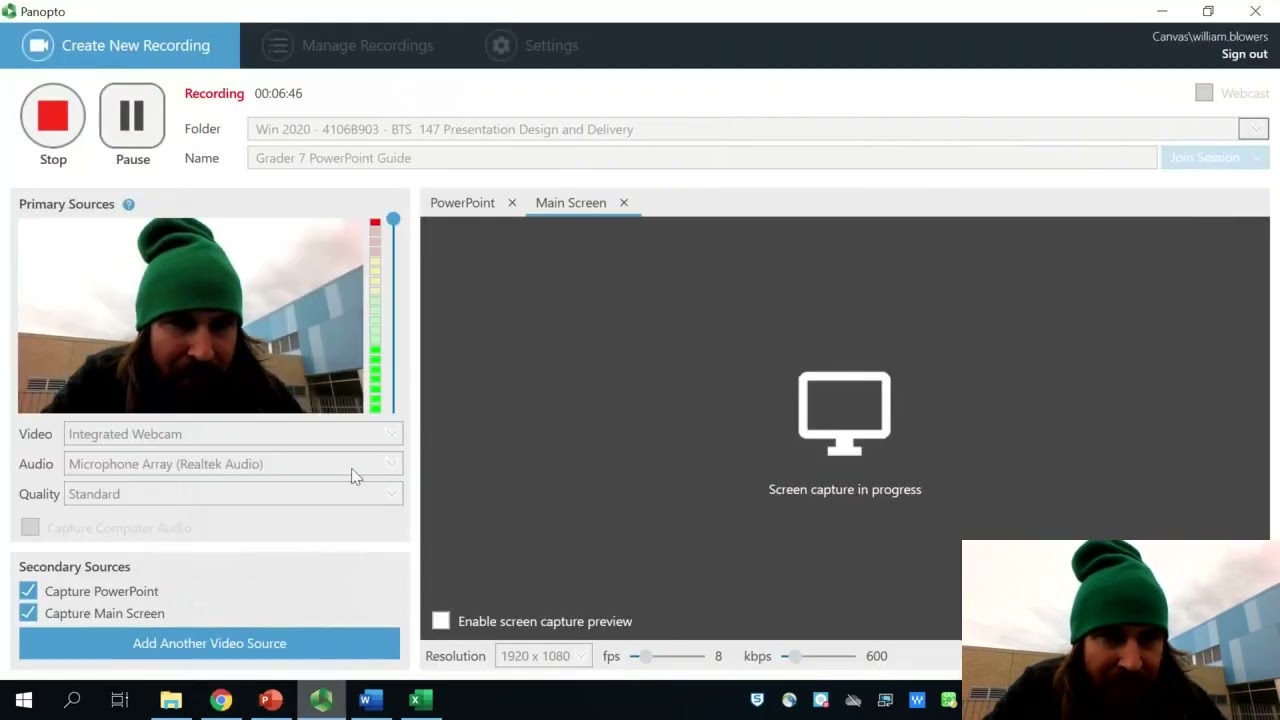Open the Windows Start menu

(24, 700)
